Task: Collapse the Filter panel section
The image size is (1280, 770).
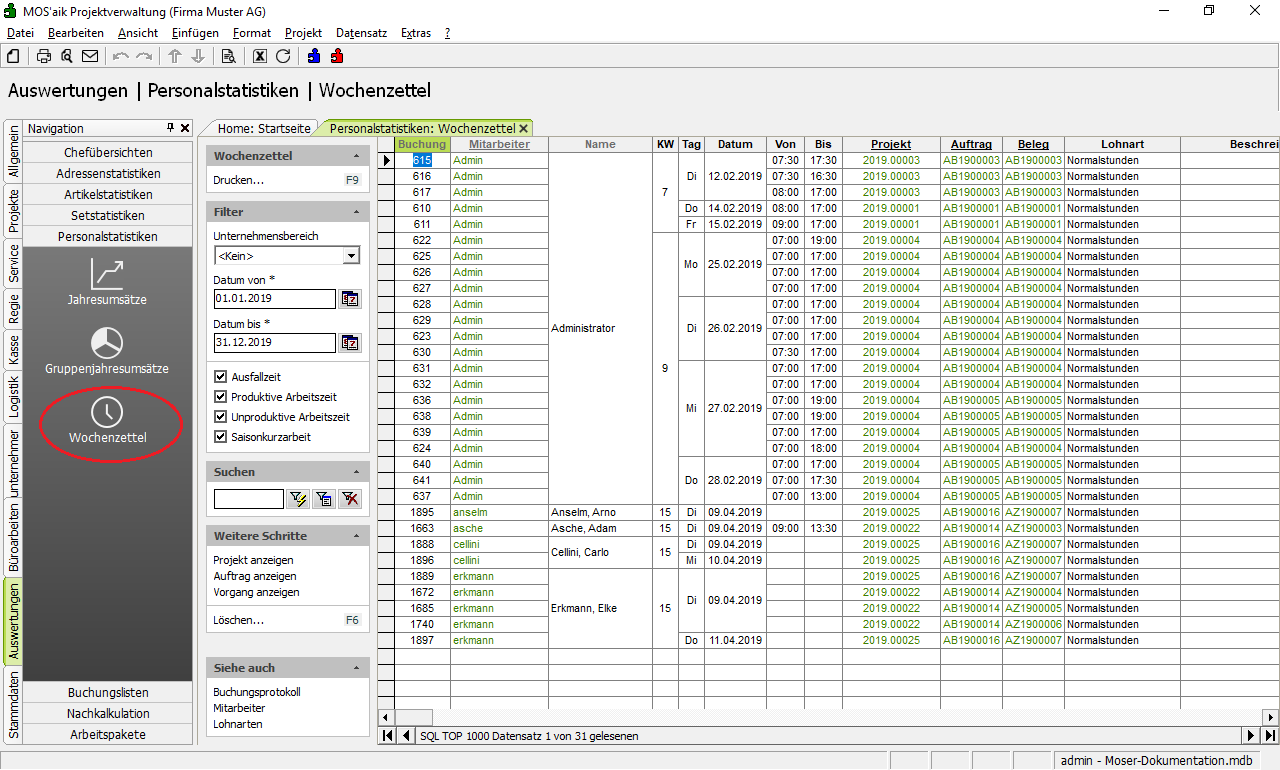Action: (357, 212)
